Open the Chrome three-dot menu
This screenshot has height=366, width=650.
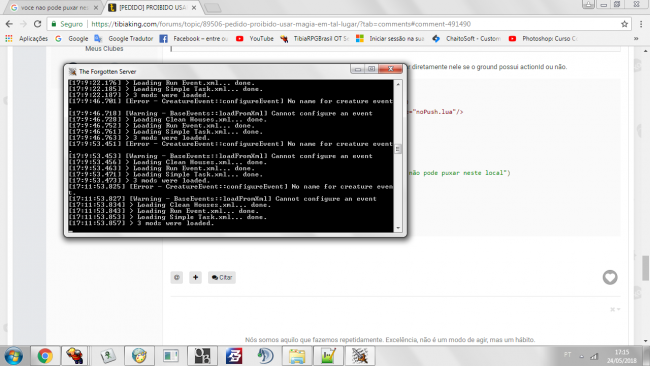coord(641,24)
